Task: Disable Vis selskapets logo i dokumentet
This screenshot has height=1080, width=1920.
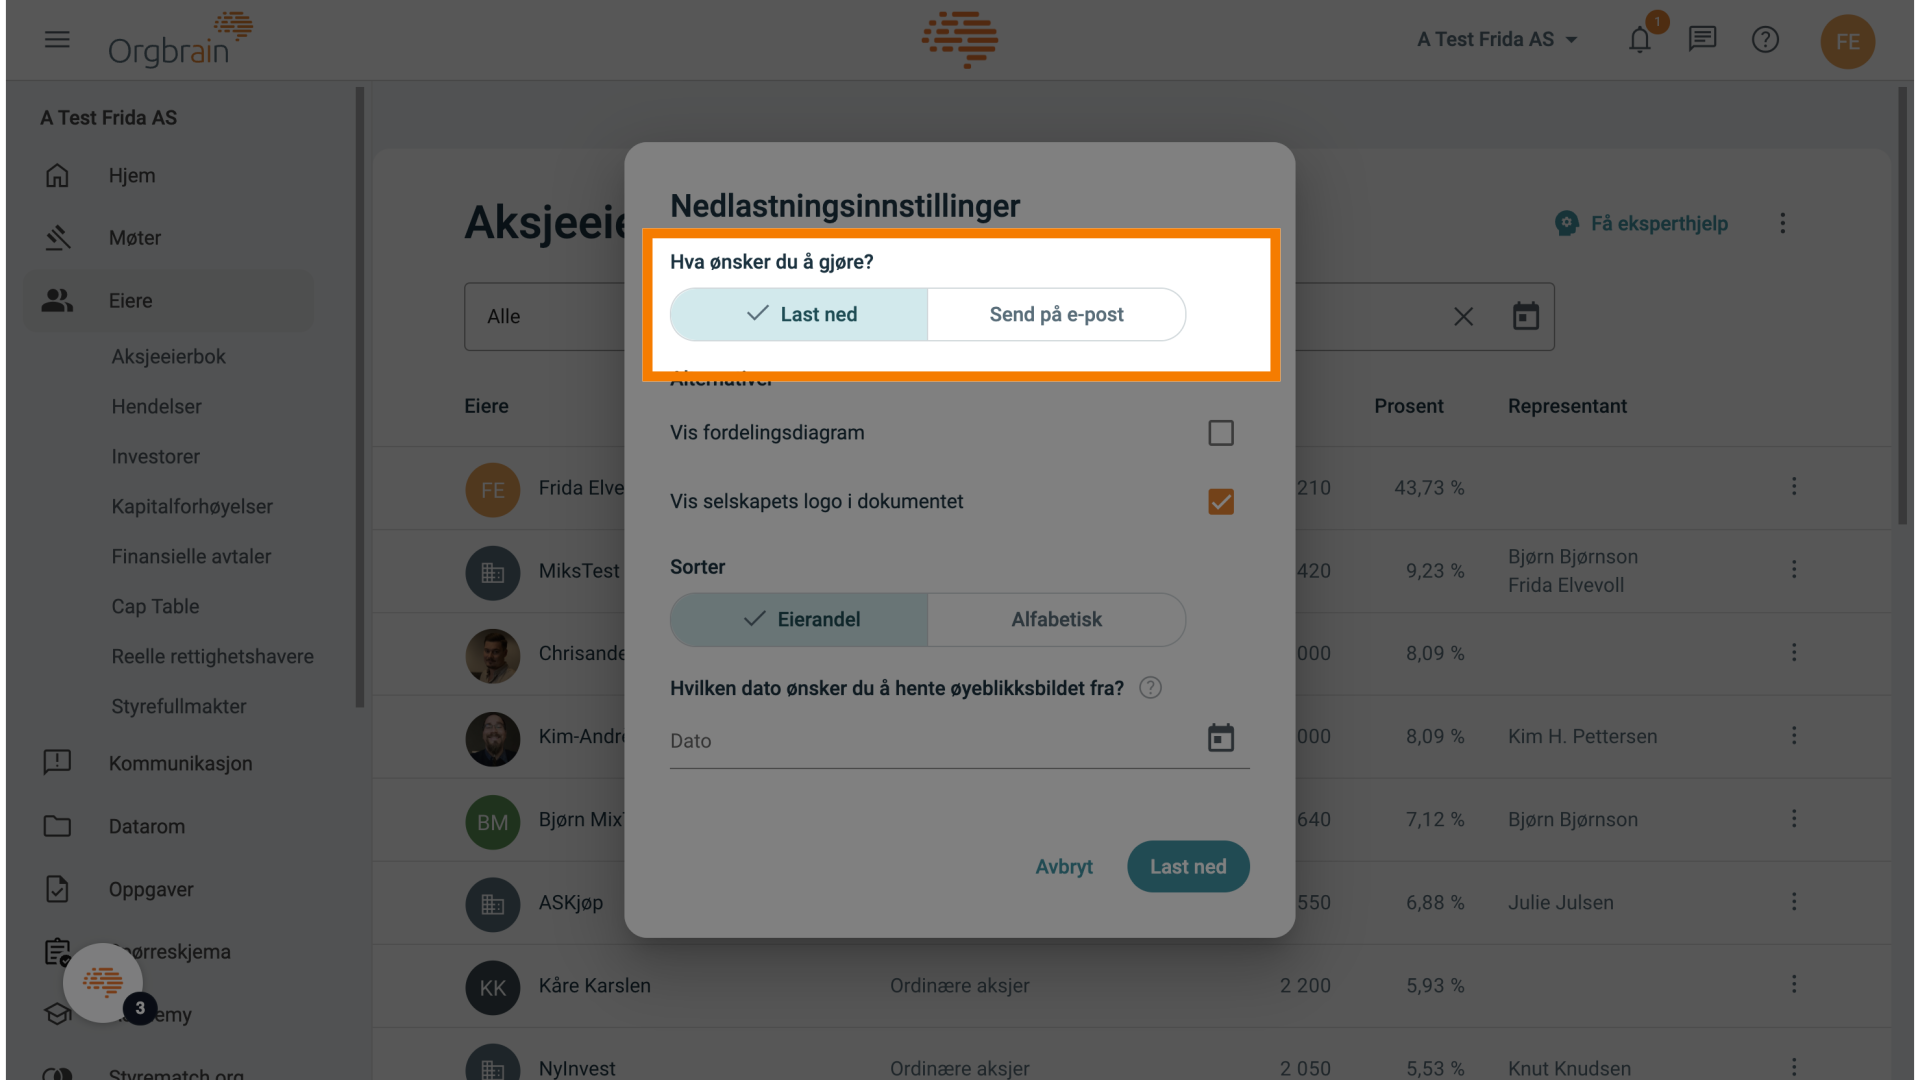Action: 1220,501
